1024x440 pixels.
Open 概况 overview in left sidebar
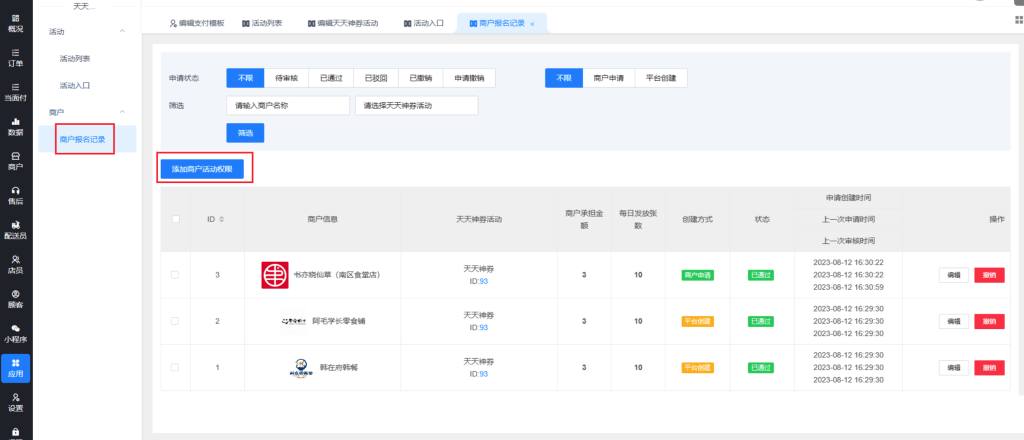pos(16,23)
